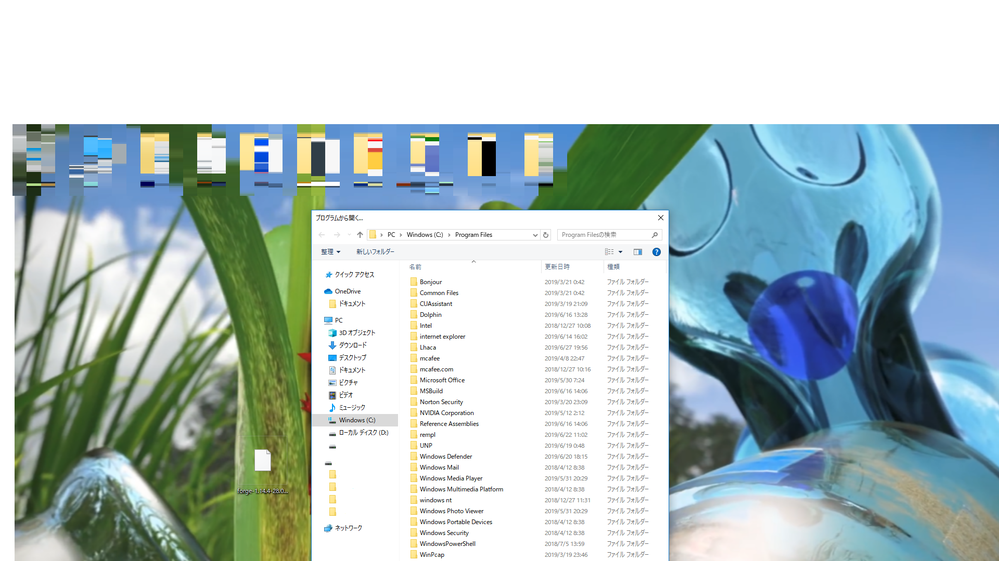Click the ネットワーク icon in the sidebar
Image resolution: width=999 pixels, height=561 pixels.
[328, 529]
